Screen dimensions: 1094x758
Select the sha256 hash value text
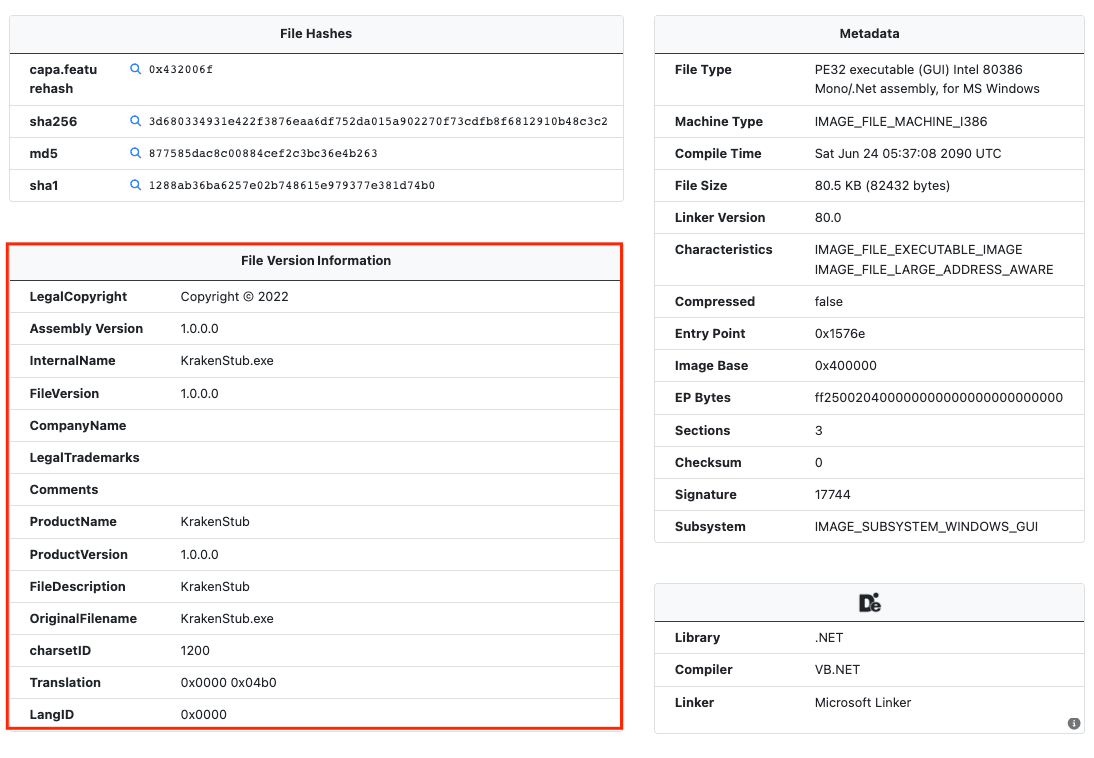(x=378, y=121)
